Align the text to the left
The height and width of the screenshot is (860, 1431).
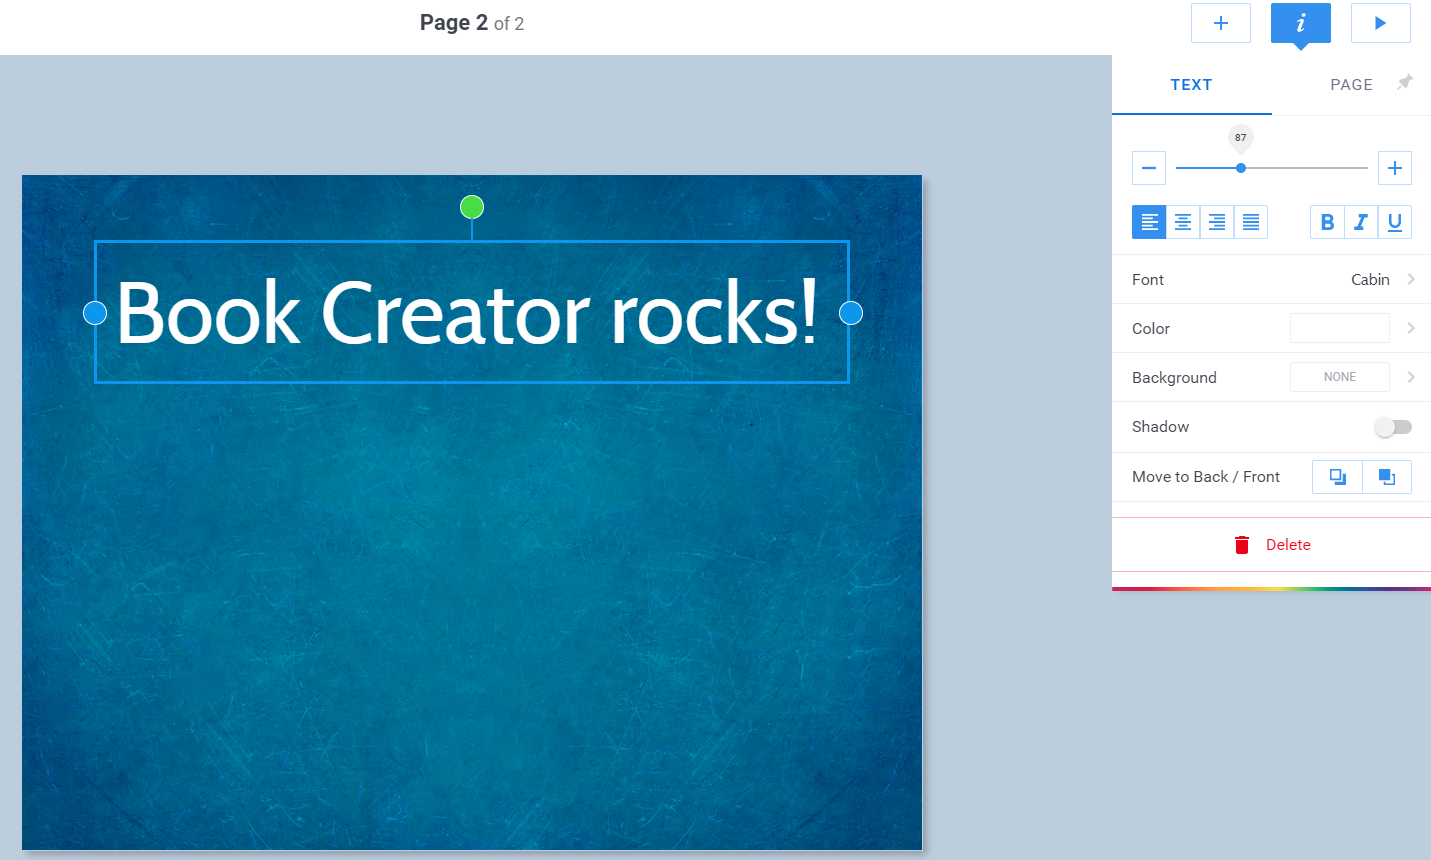point(1149,222)
